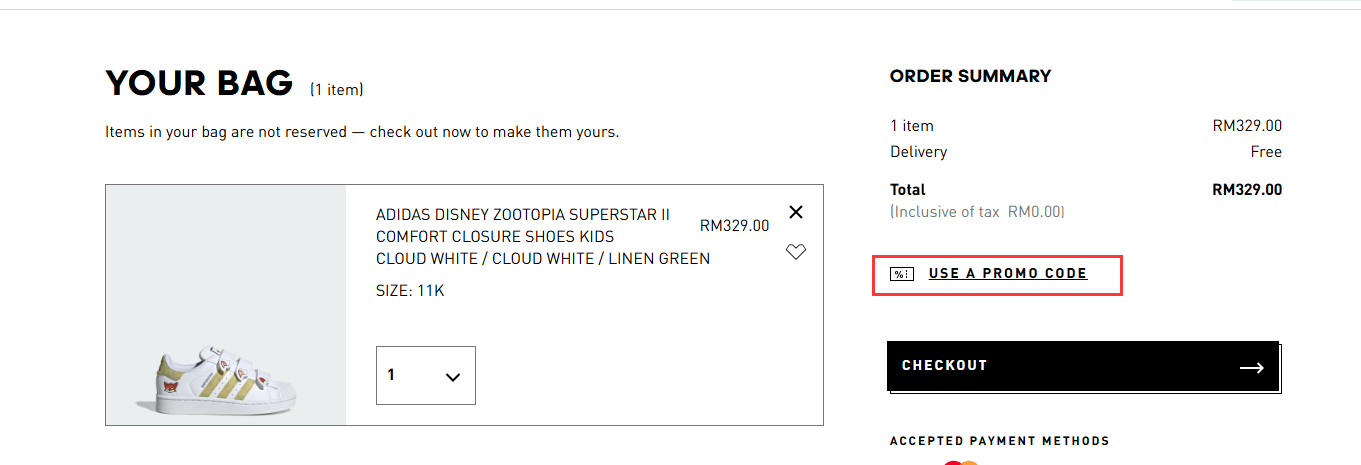Click the product price RM329.00 beside the title

734,226
